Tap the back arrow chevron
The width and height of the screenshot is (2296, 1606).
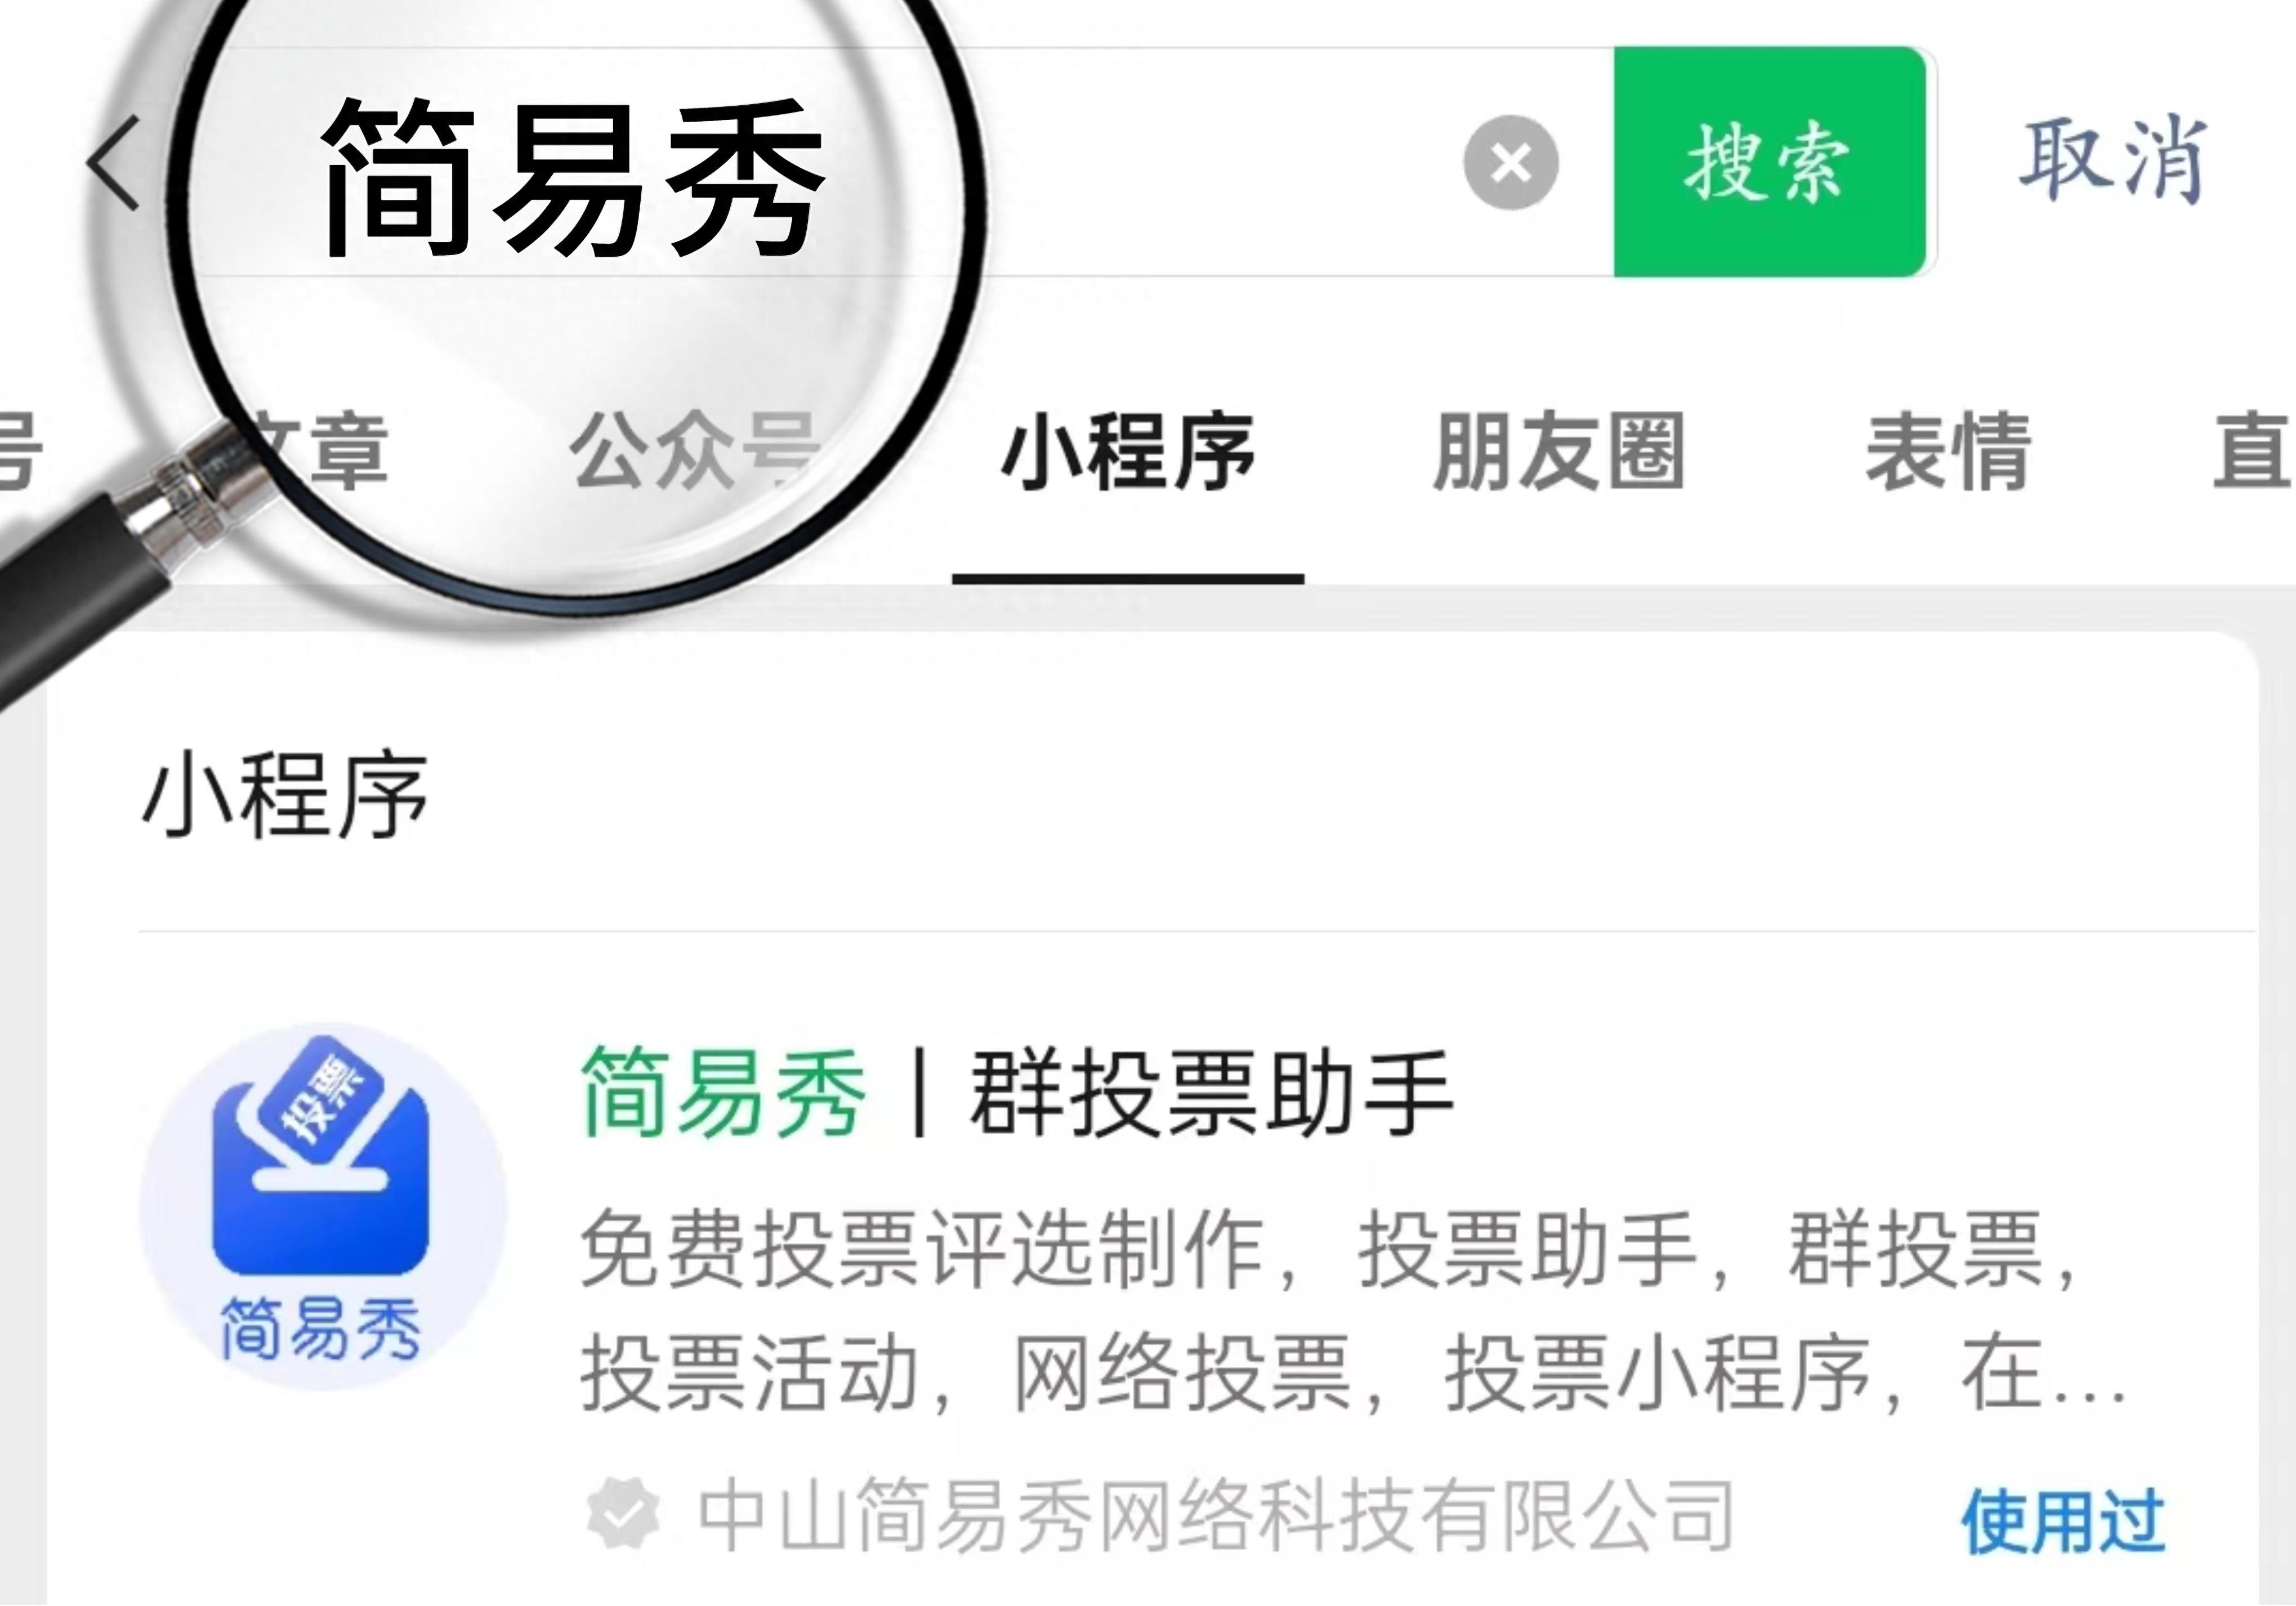(113, 163)
